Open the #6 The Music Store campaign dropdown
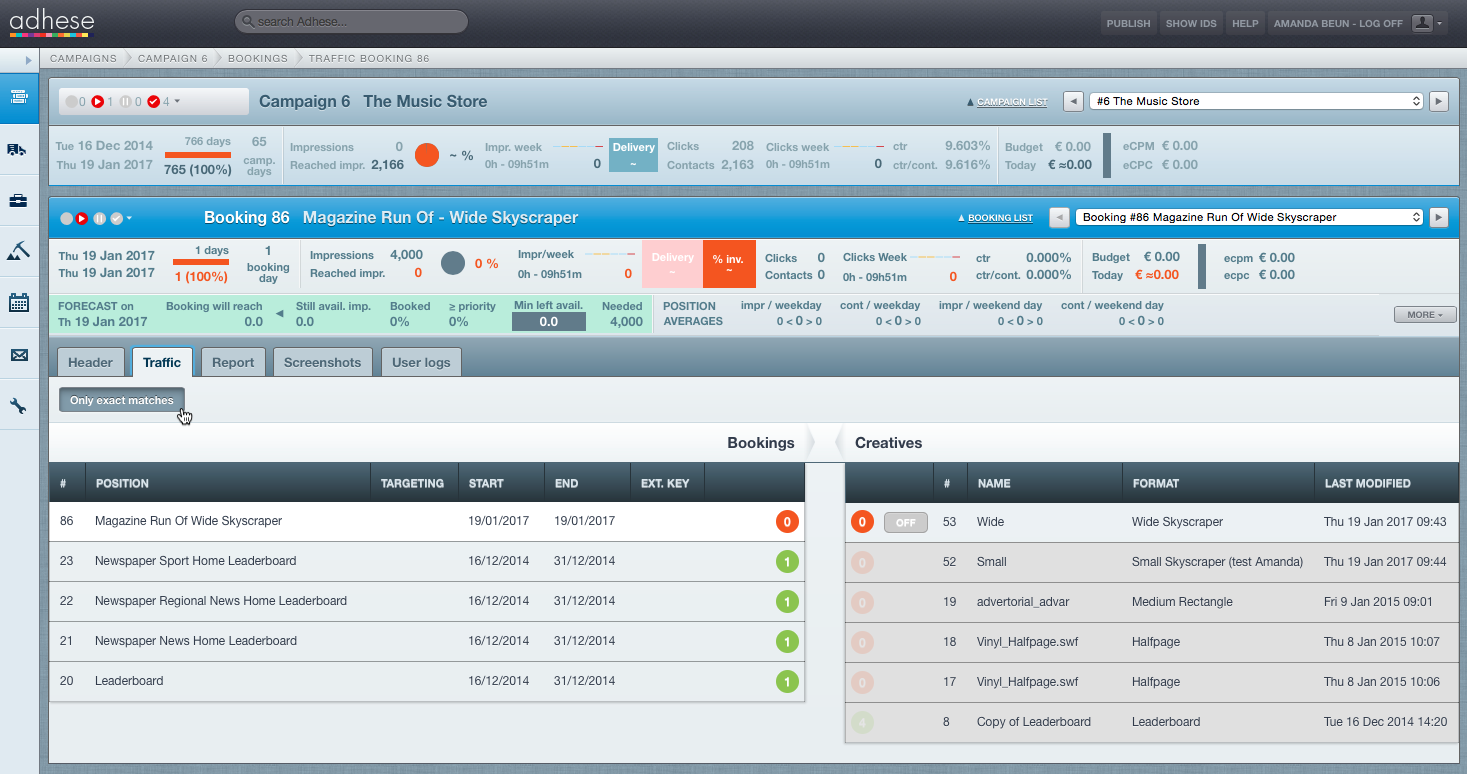The width and height of the screenshot is (1467, 774). click(1257, 101)
